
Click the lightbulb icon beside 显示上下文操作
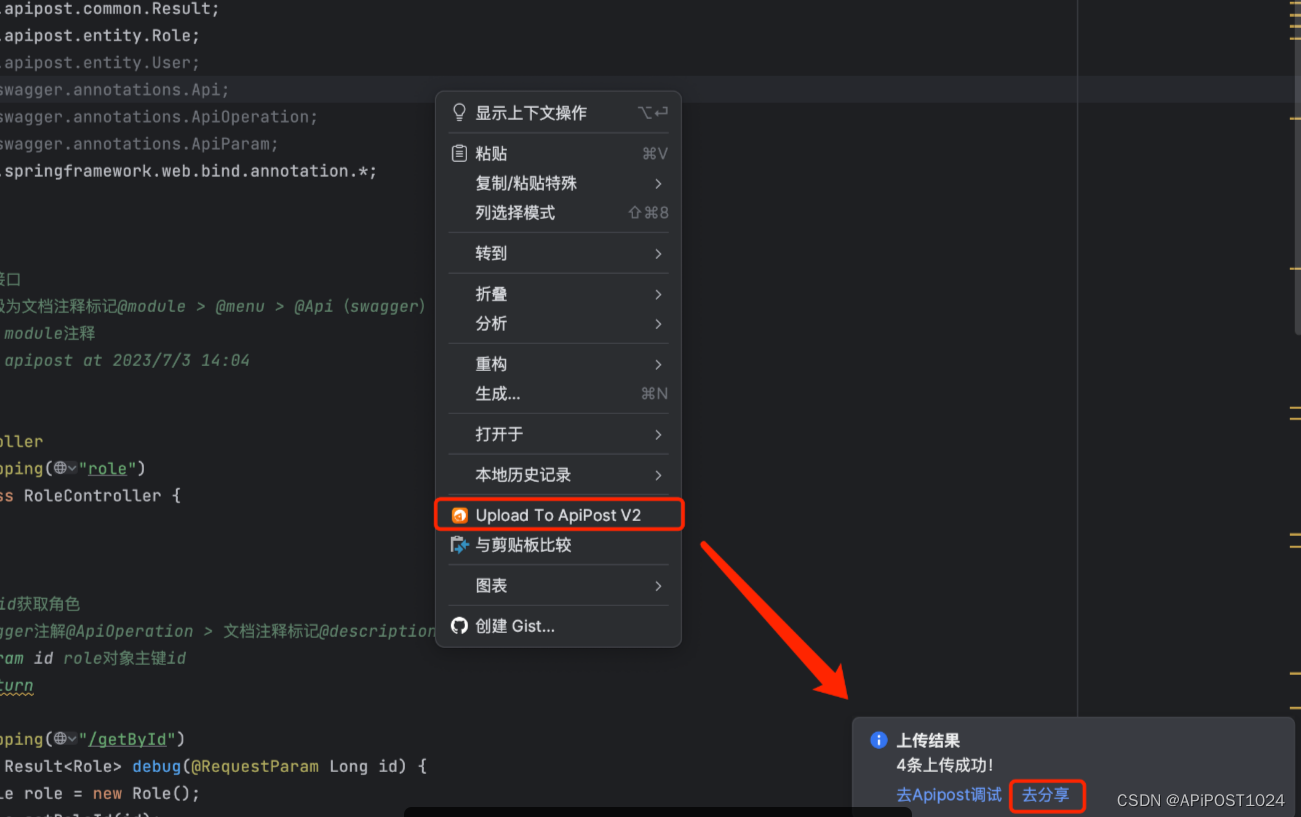point(458,112)
